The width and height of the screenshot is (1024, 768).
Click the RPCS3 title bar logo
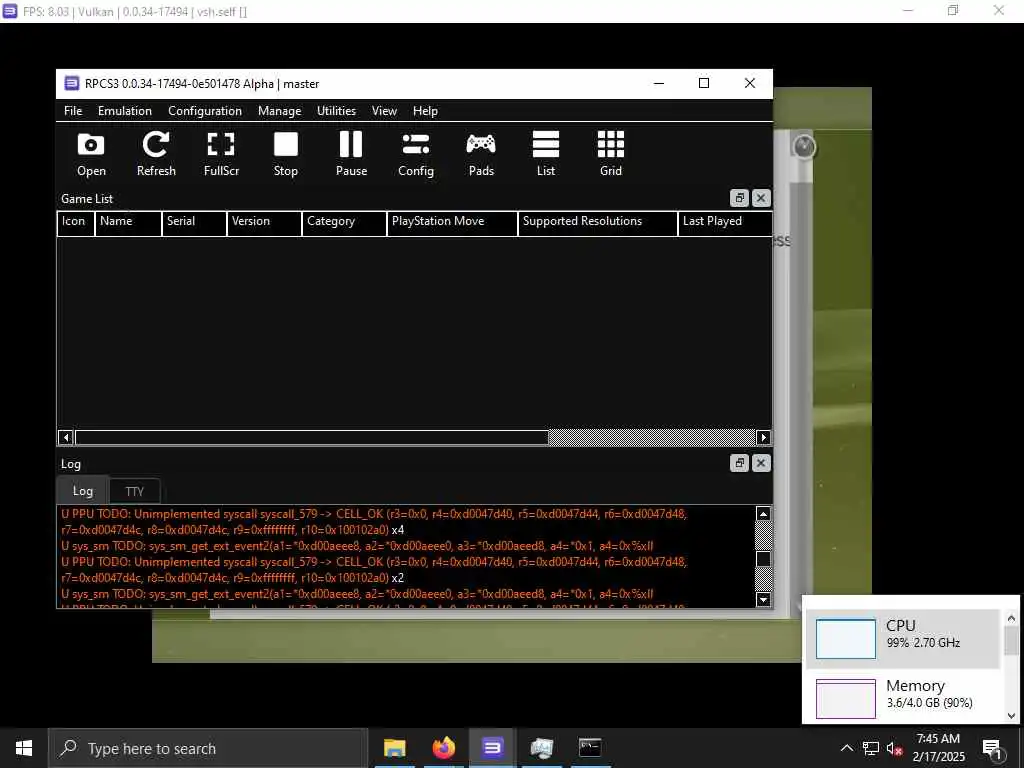click(x=71, y=84)
